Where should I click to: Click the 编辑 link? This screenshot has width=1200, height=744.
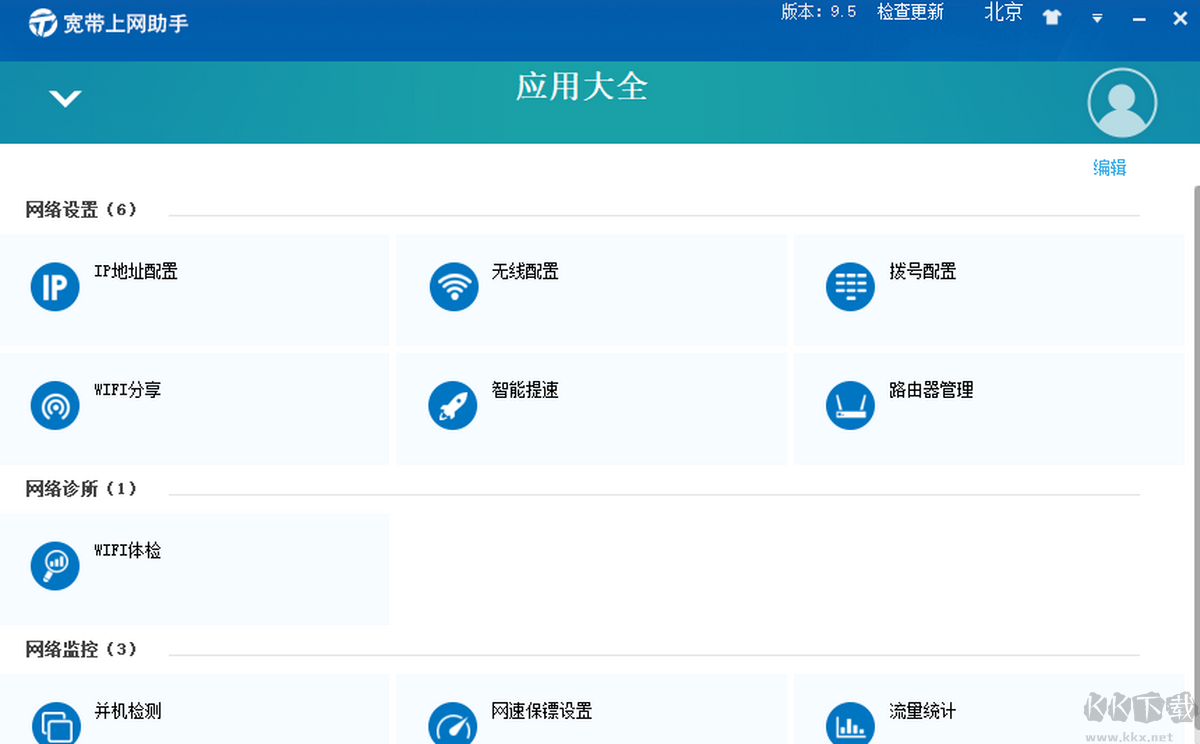1109,168
